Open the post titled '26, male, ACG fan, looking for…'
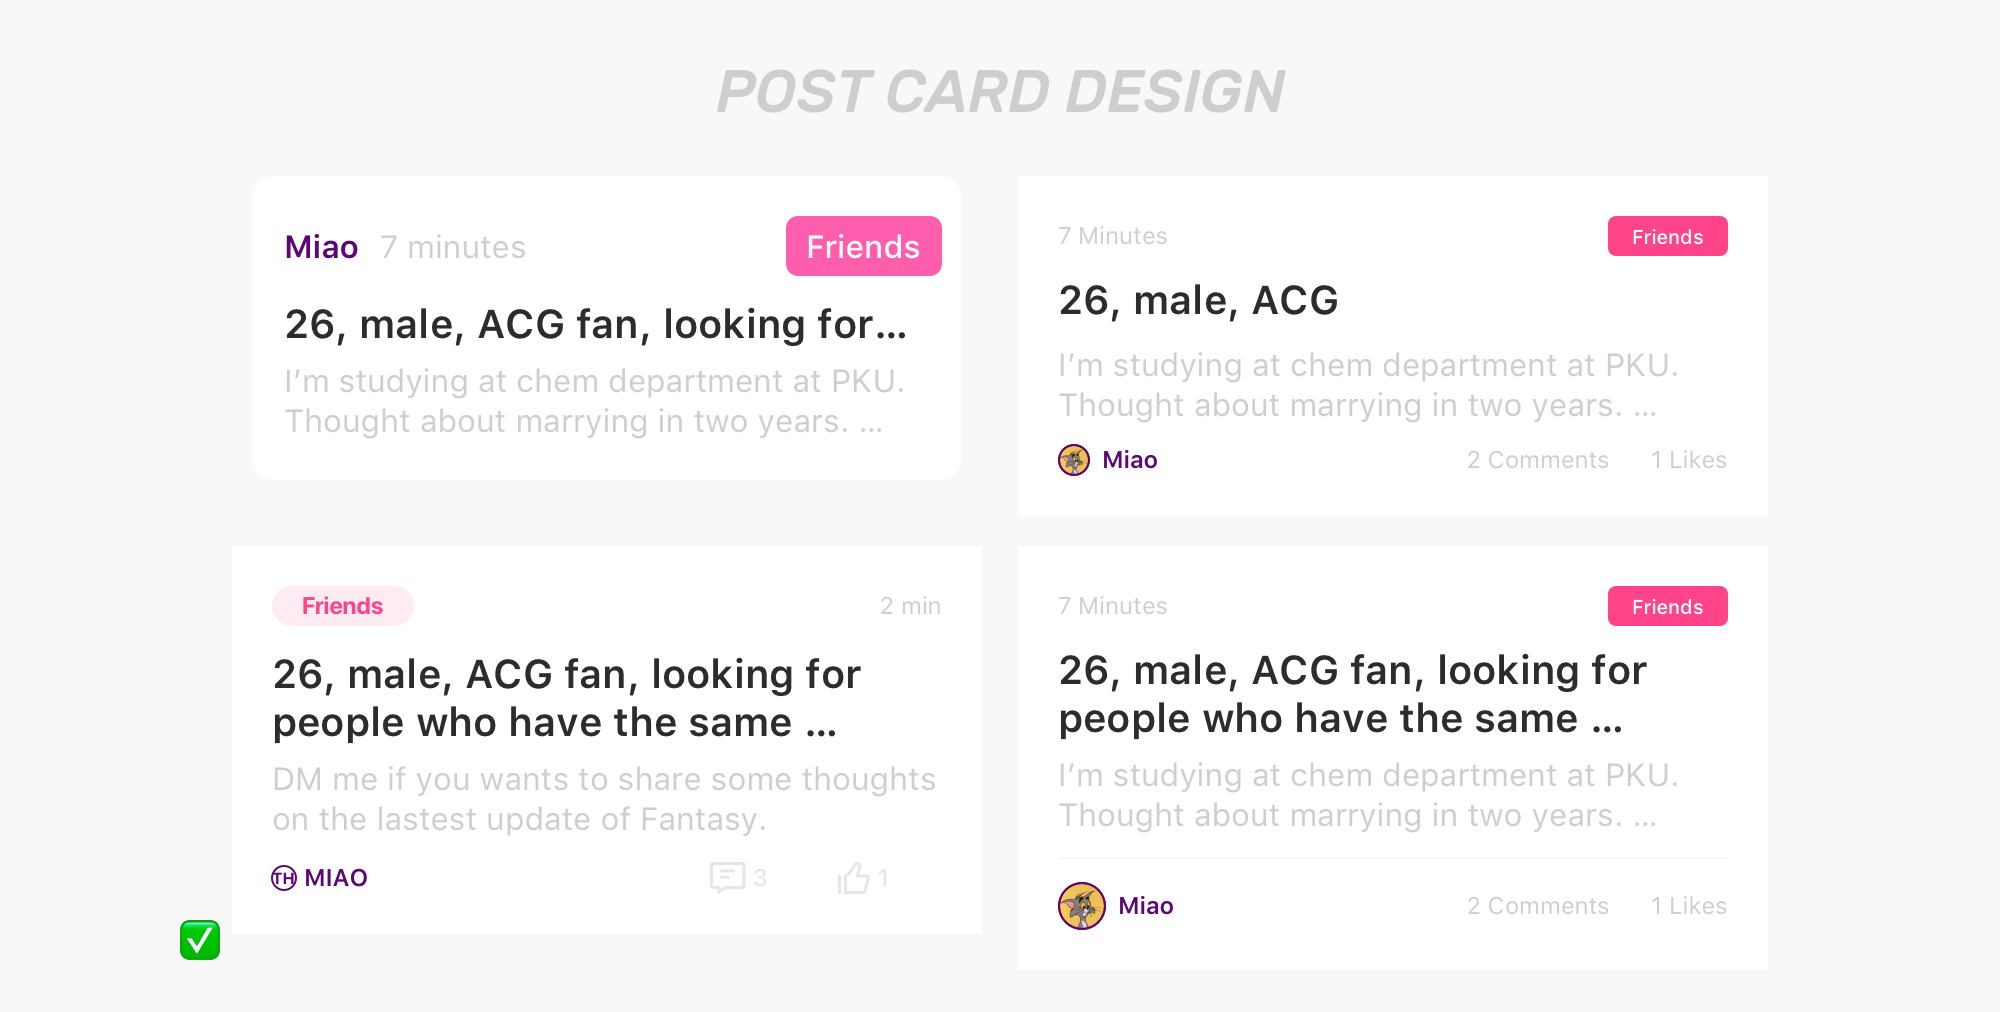 click(596, 325)
